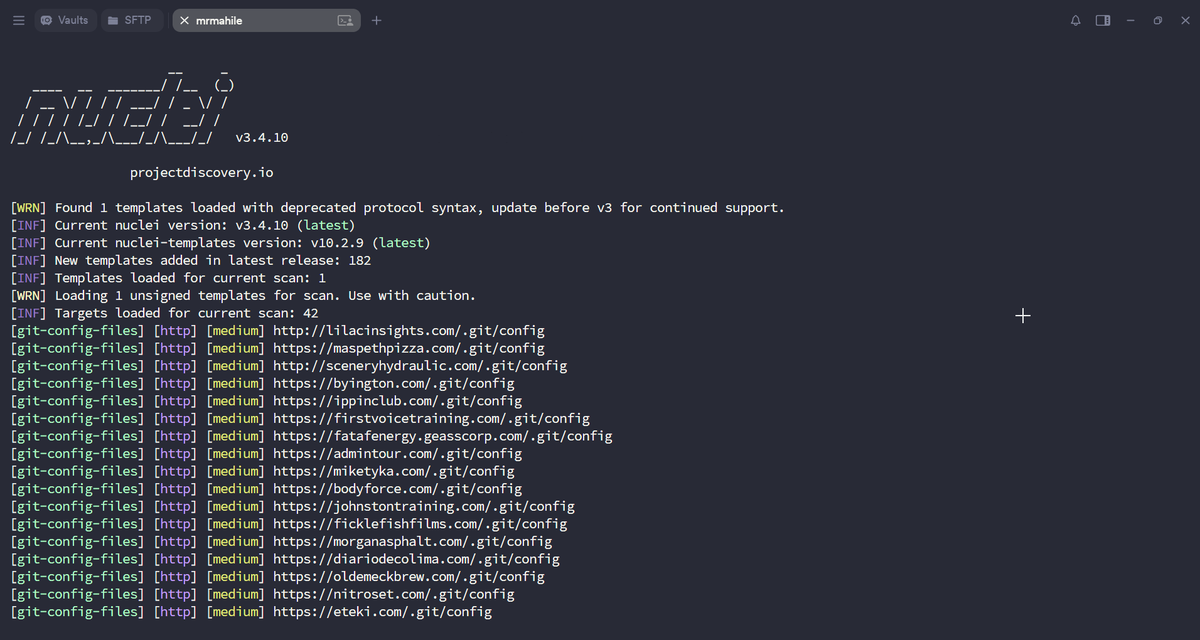Click [git-config-files] tag on lilacinsights row

(x=77, y=331)
